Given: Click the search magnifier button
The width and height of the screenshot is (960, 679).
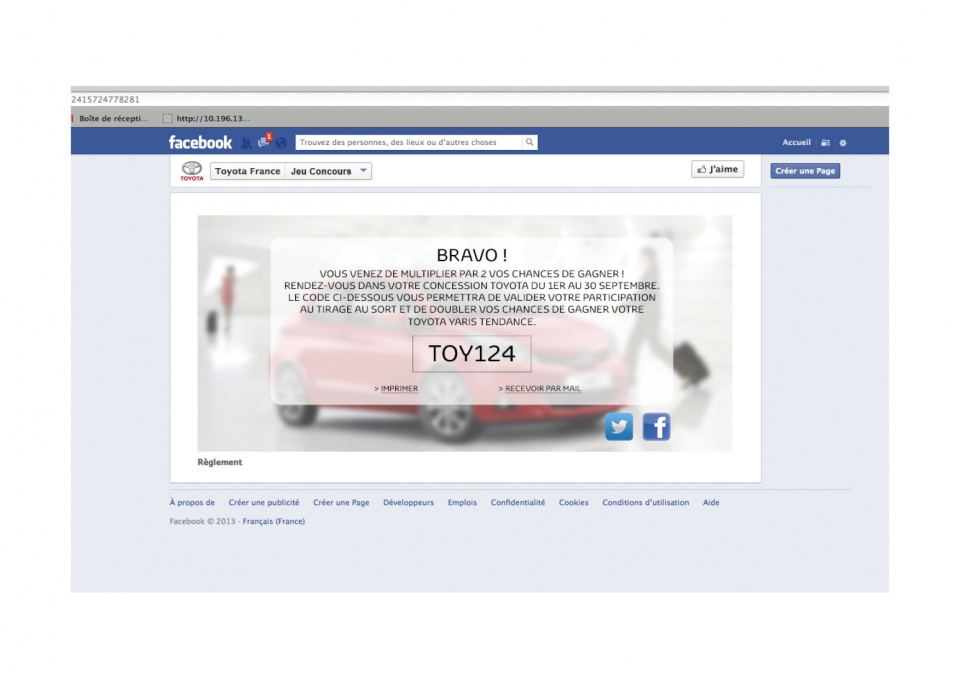Looking at the screenshot, I should 530,142.
